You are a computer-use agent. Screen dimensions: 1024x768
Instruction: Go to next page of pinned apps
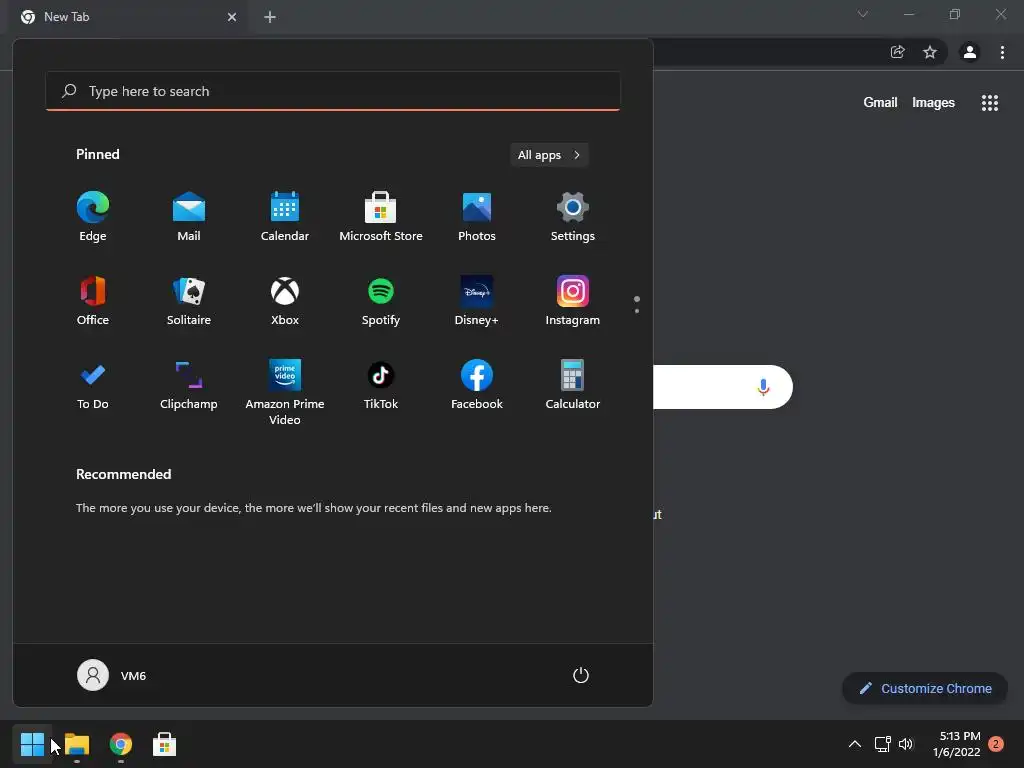coord(637,311)
